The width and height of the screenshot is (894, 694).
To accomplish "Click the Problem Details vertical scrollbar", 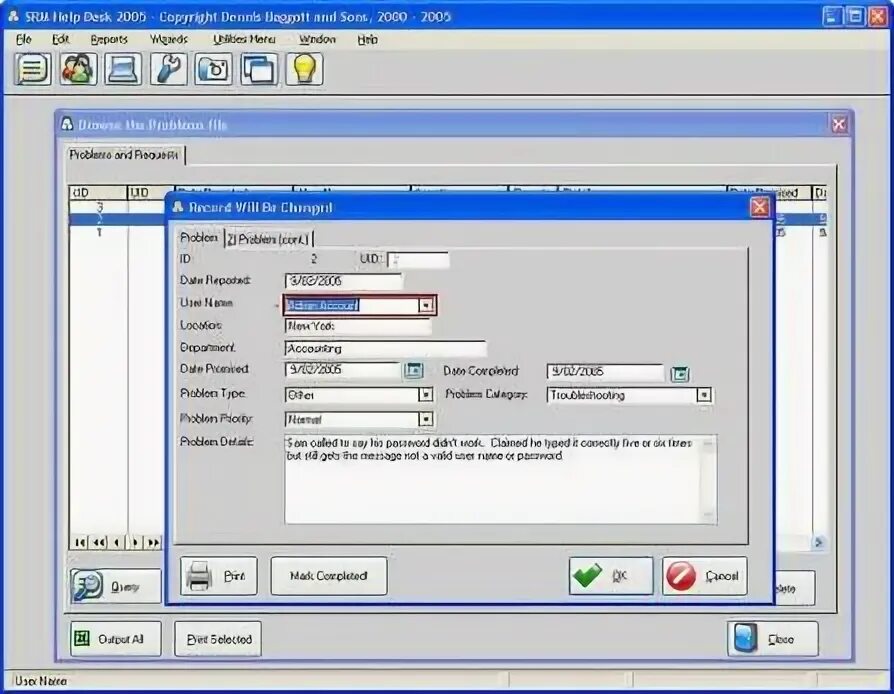I will (709, 480).
